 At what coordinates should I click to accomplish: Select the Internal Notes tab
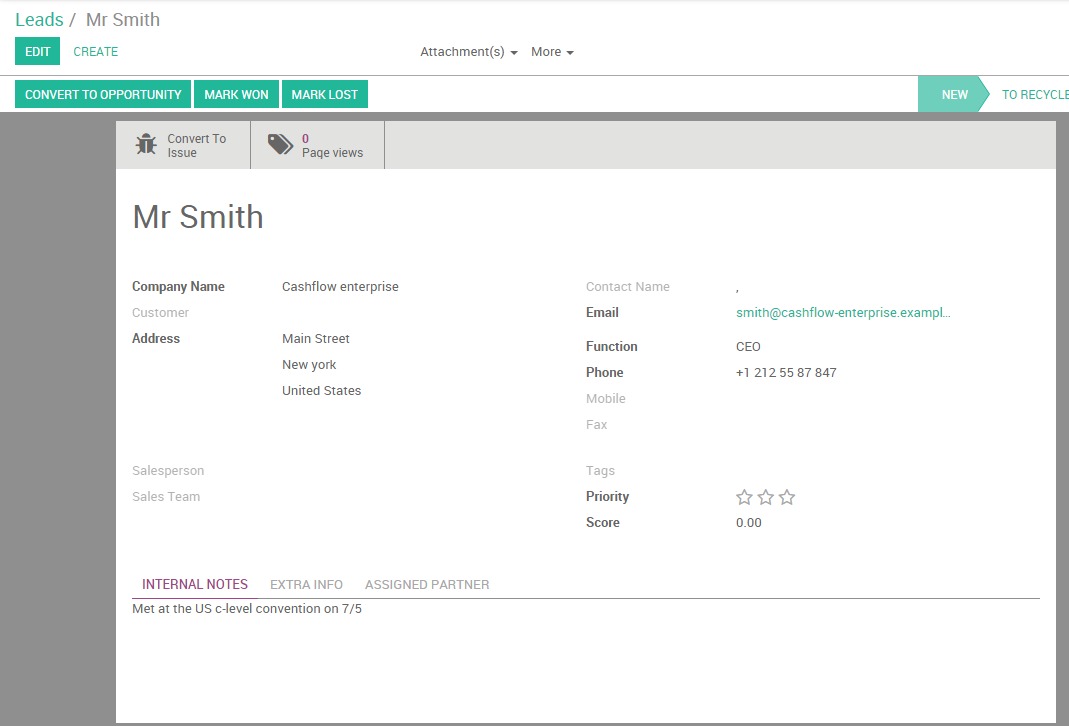pos(194,585)
